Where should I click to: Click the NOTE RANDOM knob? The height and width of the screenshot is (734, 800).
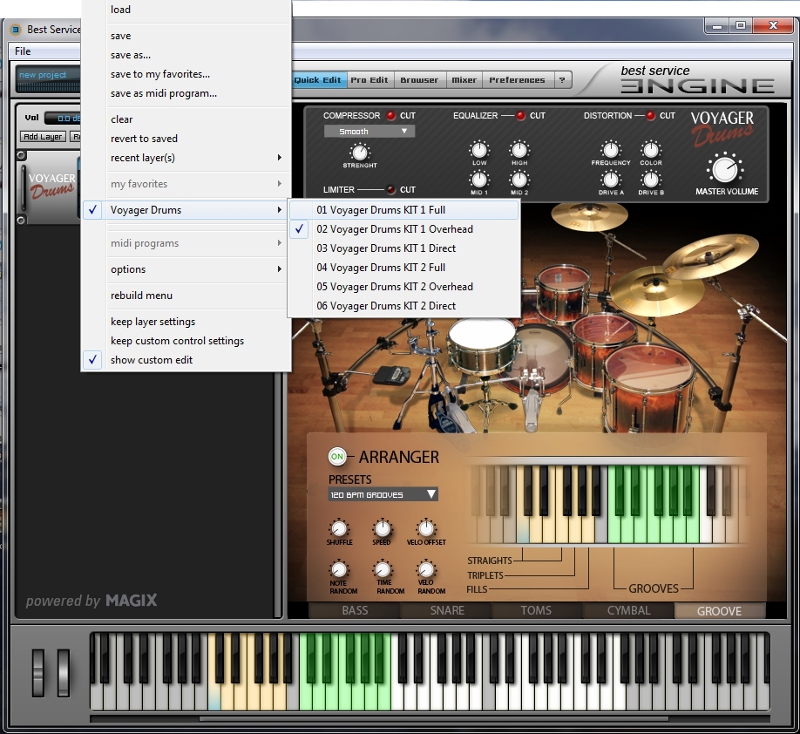pos(339,569)
